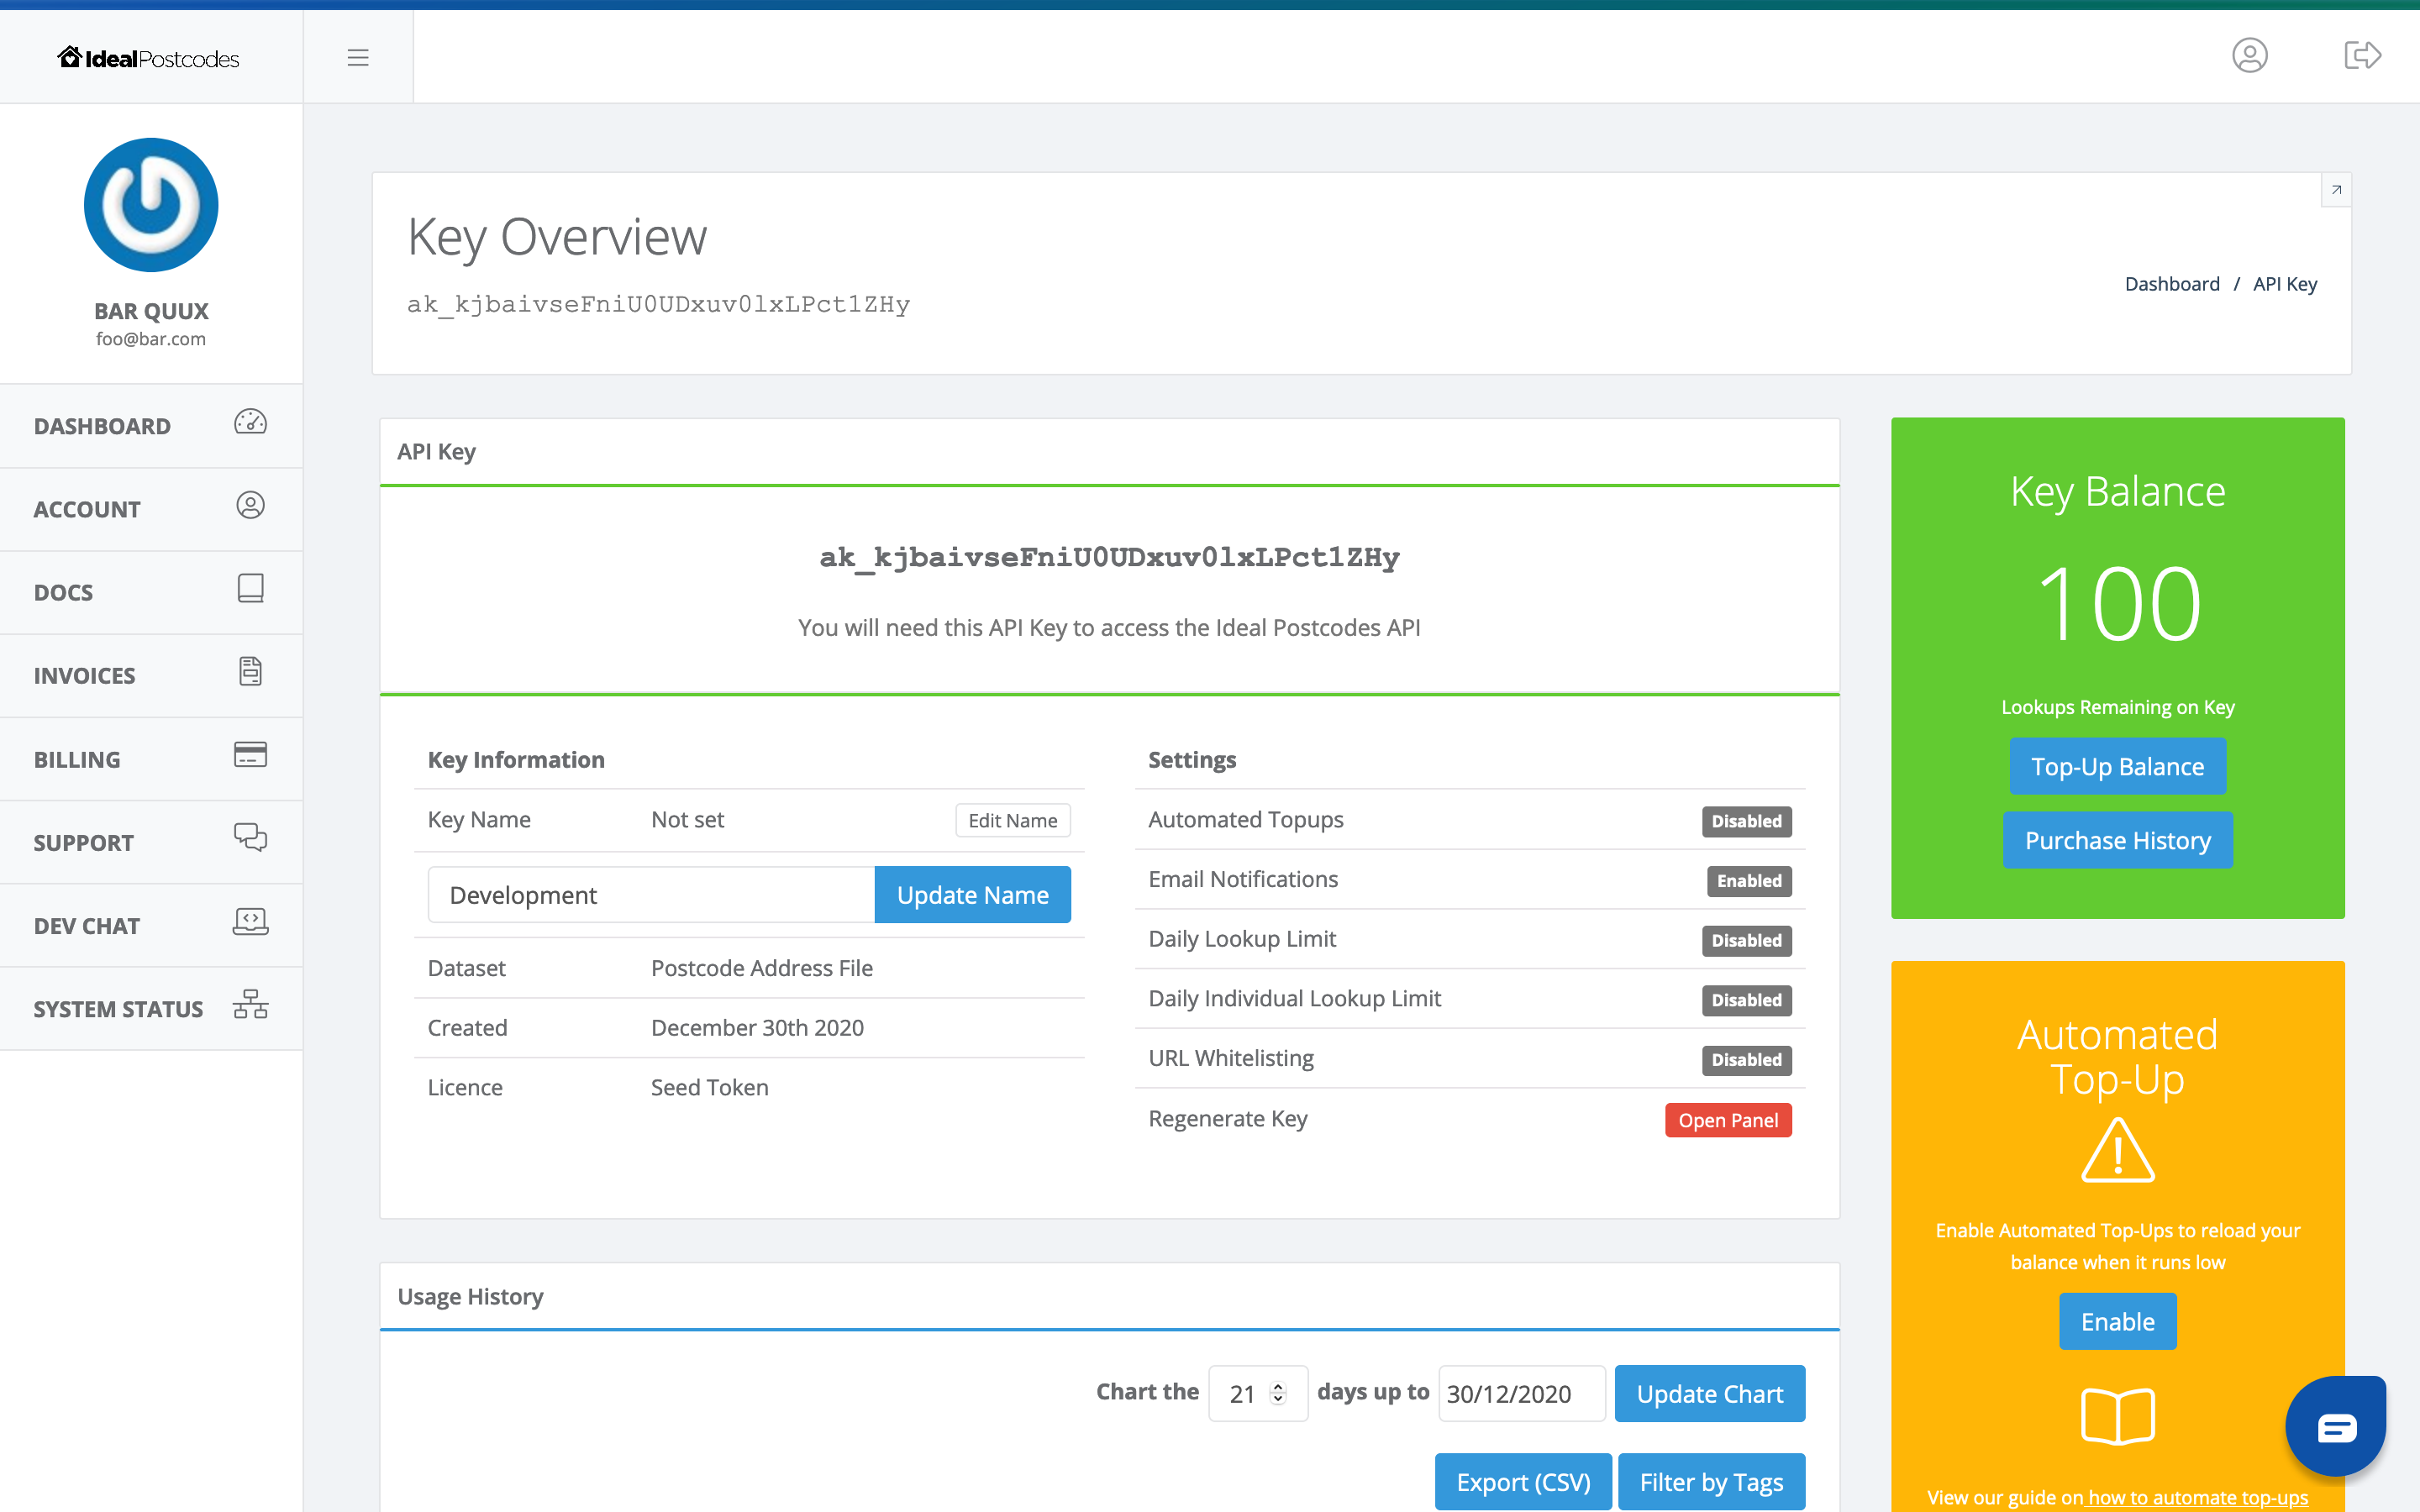
Task: Open DOCS in the sidebar
Action: click(151, 592)
